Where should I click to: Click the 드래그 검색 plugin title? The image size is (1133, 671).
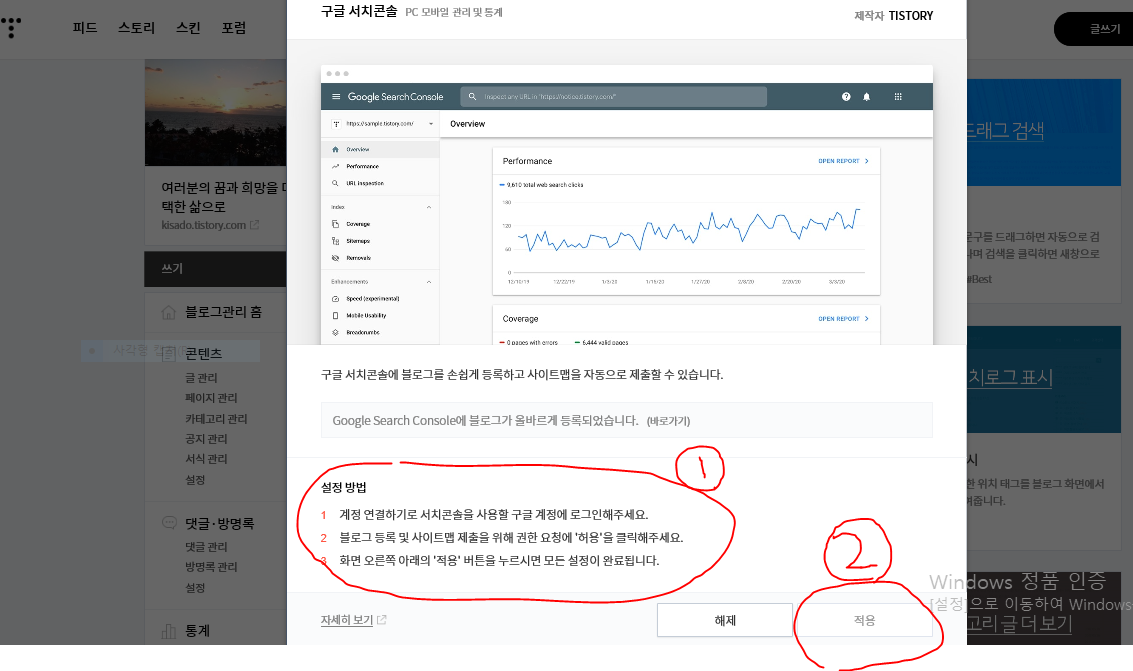tap(1005, 131)
